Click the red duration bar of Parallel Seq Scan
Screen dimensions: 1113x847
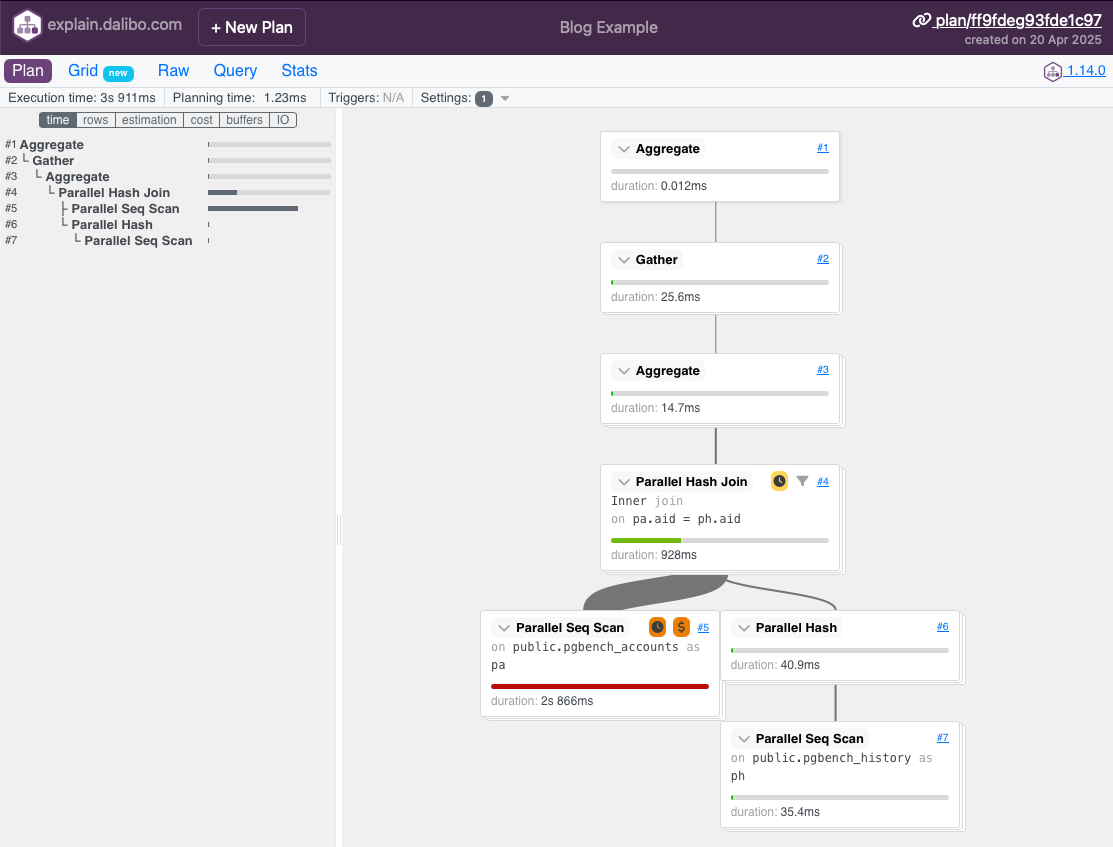tap(600, 686)
